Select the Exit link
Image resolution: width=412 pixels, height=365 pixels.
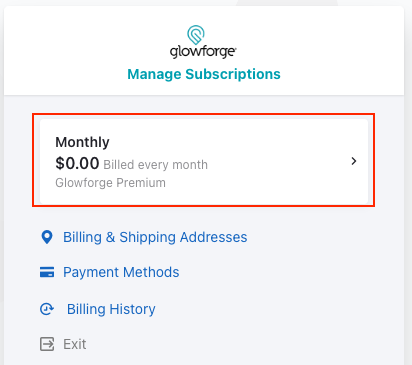click(75, 344)
